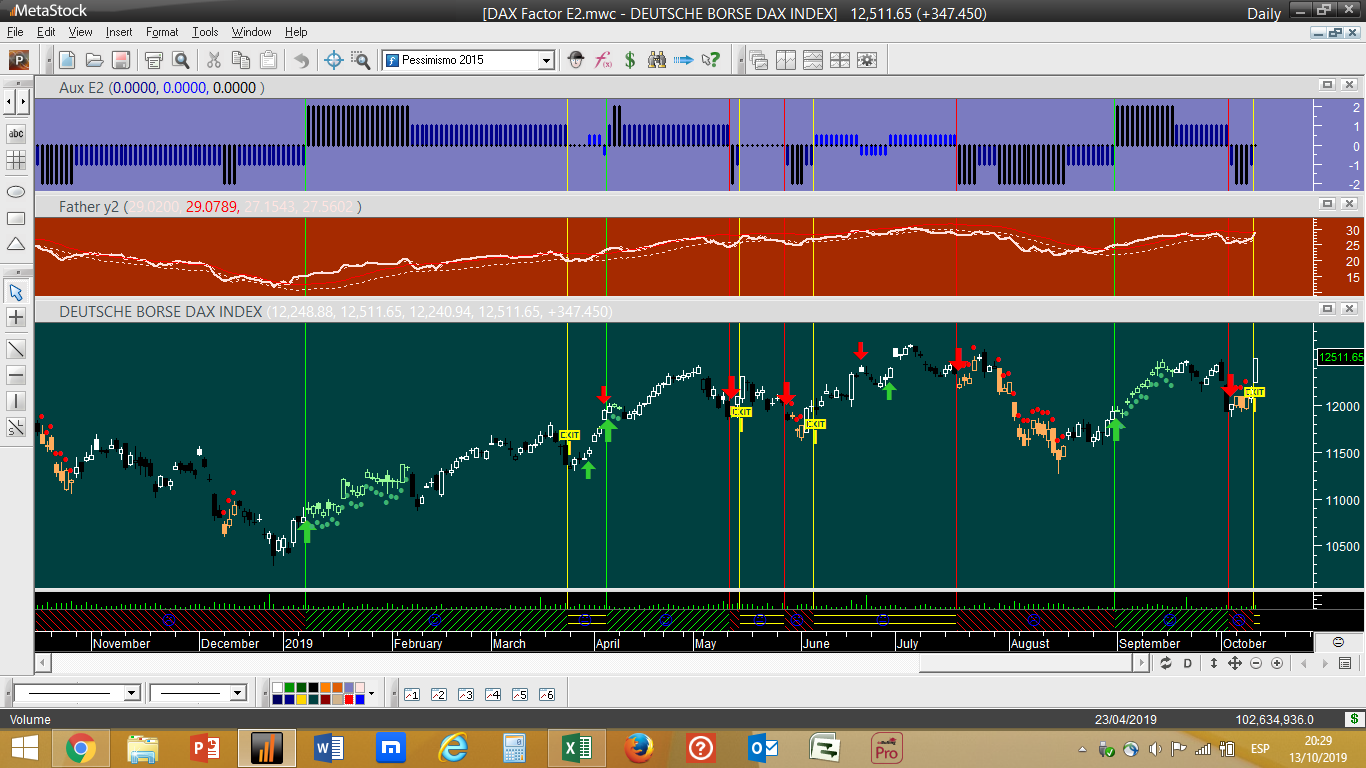
Task: Click the crosshair target toolbar icon
Action: [x=334, y=60]
